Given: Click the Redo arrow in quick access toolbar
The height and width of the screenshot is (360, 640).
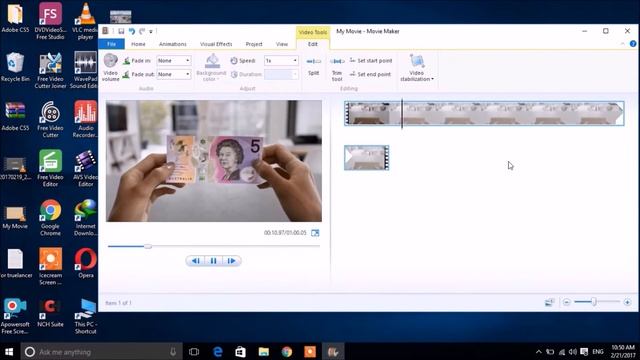Looking at the screenshot, I should pos(142,31).
